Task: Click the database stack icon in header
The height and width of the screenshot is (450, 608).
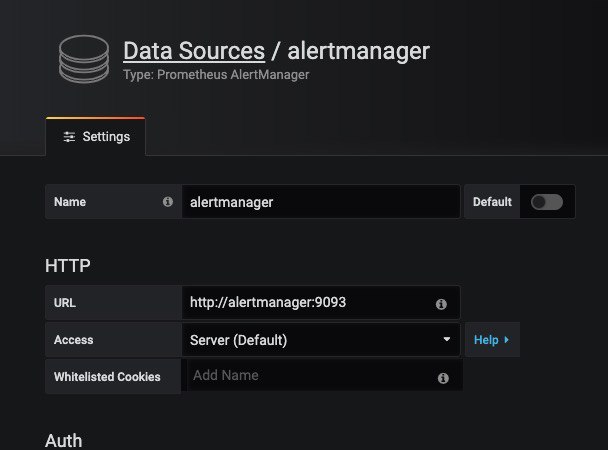Action: [x=84, y=59]
